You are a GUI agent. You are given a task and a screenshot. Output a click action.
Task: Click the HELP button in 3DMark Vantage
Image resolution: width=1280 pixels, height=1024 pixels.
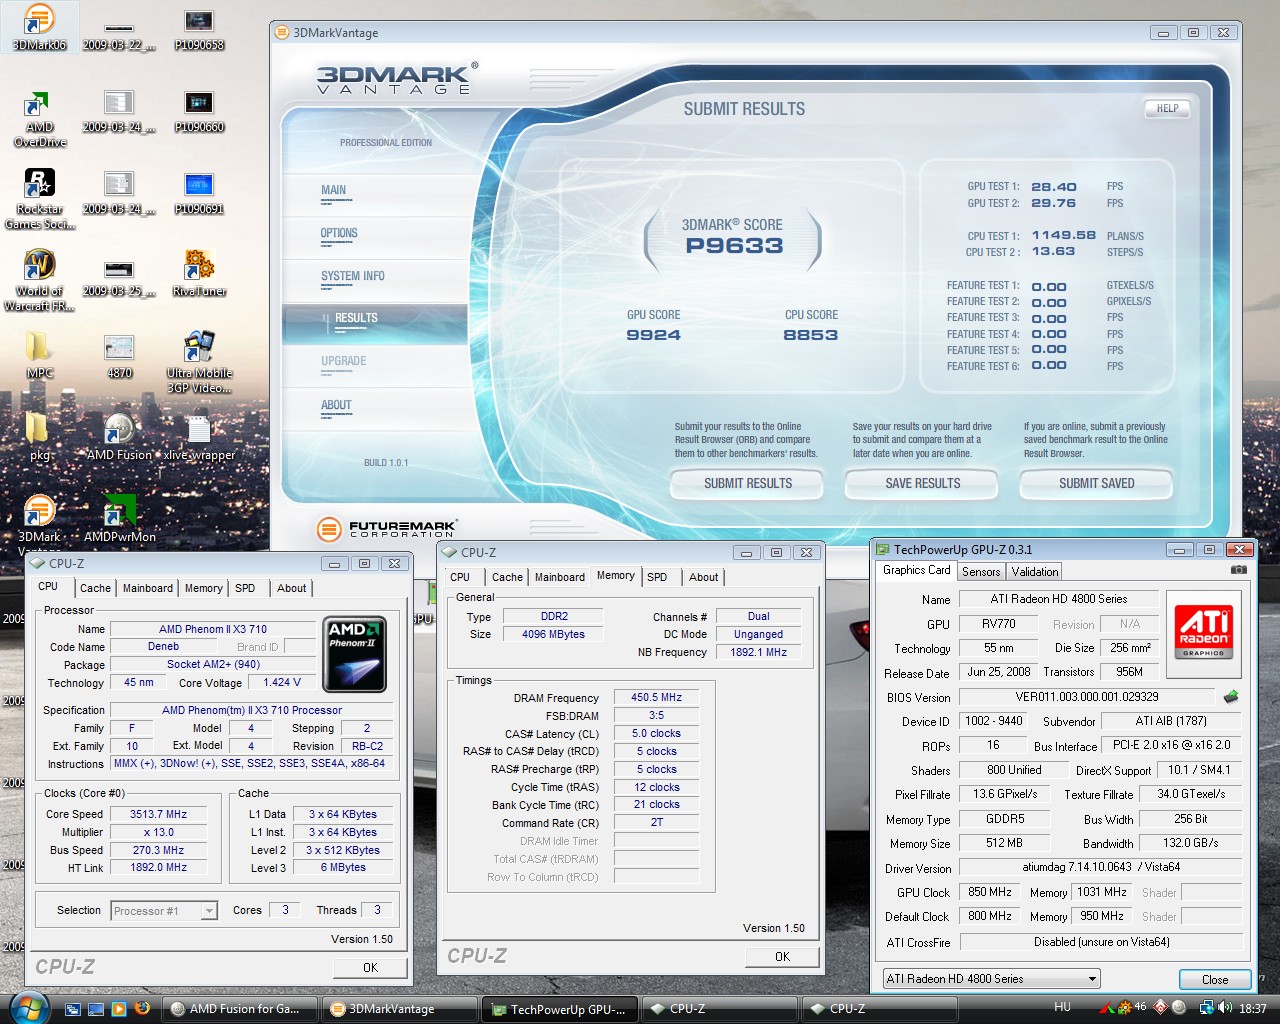[x=1167, y=108]
